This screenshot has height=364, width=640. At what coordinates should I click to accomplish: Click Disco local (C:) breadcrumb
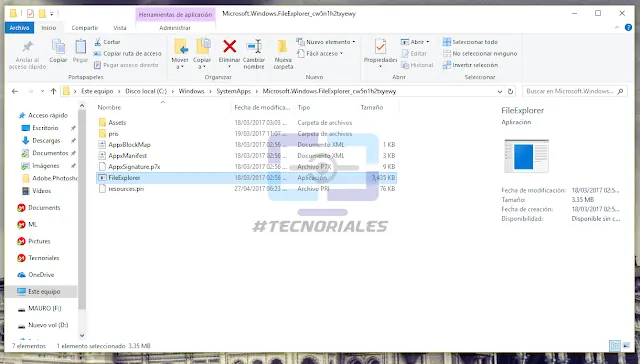click(146, 91)
